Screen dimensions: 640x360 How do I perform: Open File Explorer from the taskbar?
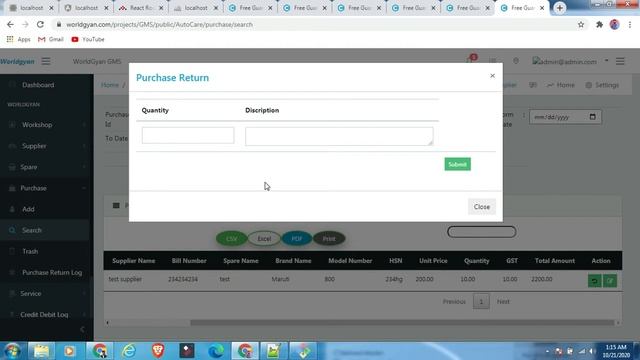click(x=41, y=351)
